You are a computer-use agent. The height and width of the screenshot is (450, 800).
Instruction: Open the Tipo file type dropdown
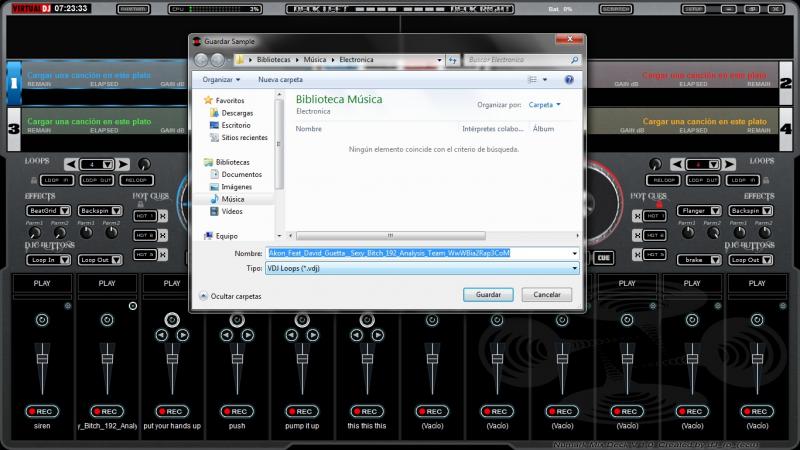coord(422,268)
